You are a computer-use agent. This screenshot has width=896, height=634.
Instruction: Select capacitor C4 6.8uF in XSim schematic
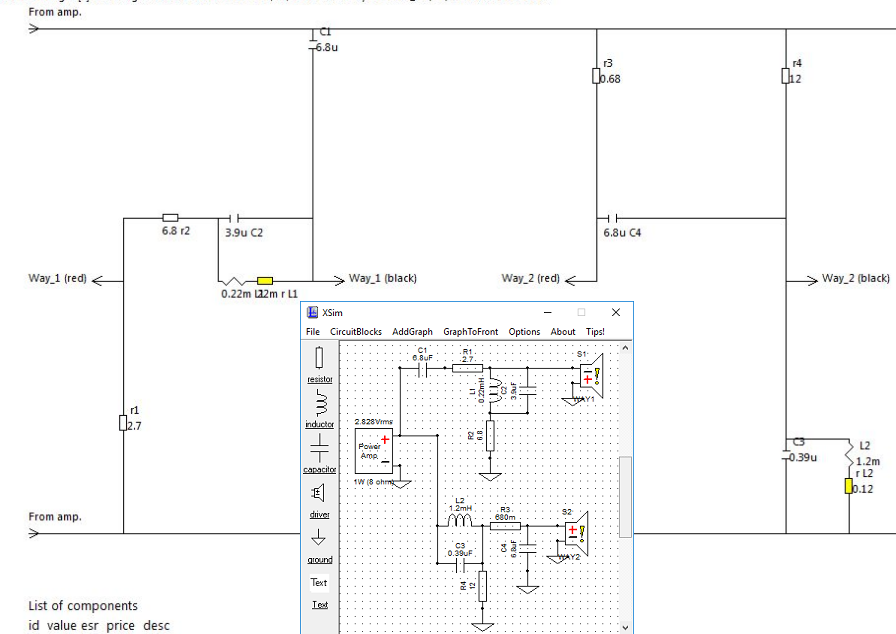pyautogui.click(x=527, y=548)
